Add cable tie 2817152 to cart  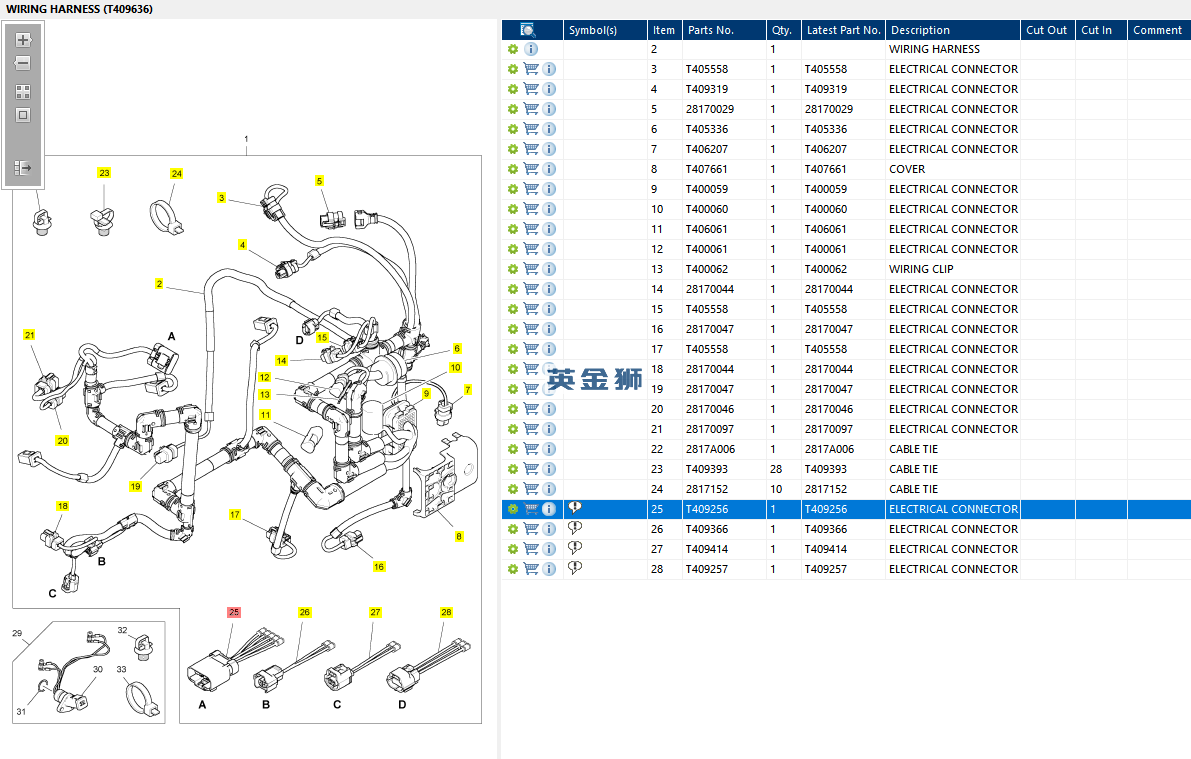pos(531,489)
